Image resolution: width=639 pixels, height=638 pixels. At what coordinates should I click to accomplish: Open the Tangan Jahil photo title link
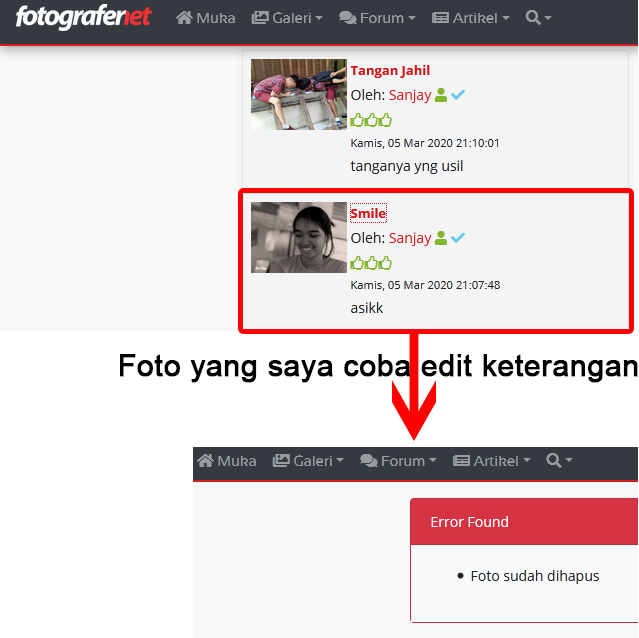coord(390,70)
